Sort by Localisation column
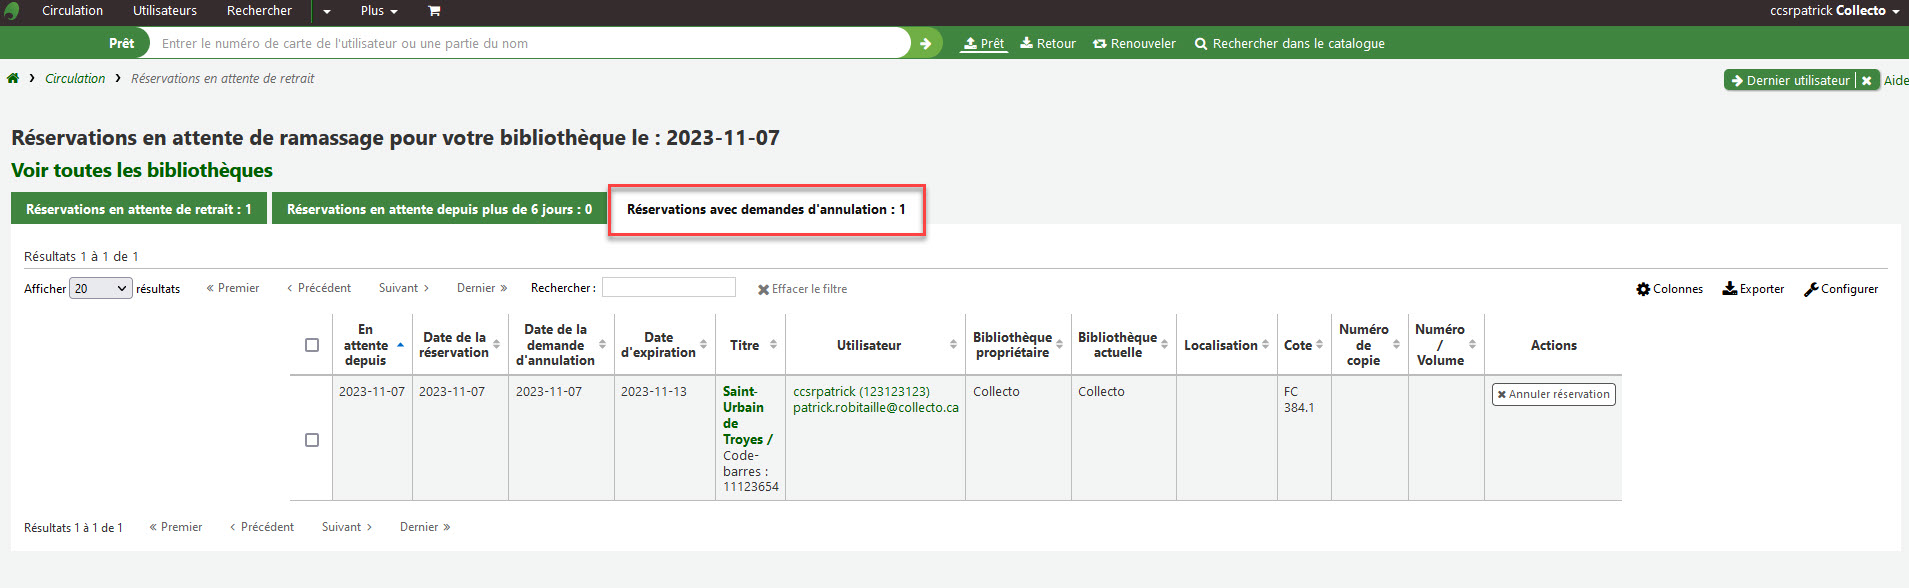1909x588 pixels. [x=1226, y=345]
